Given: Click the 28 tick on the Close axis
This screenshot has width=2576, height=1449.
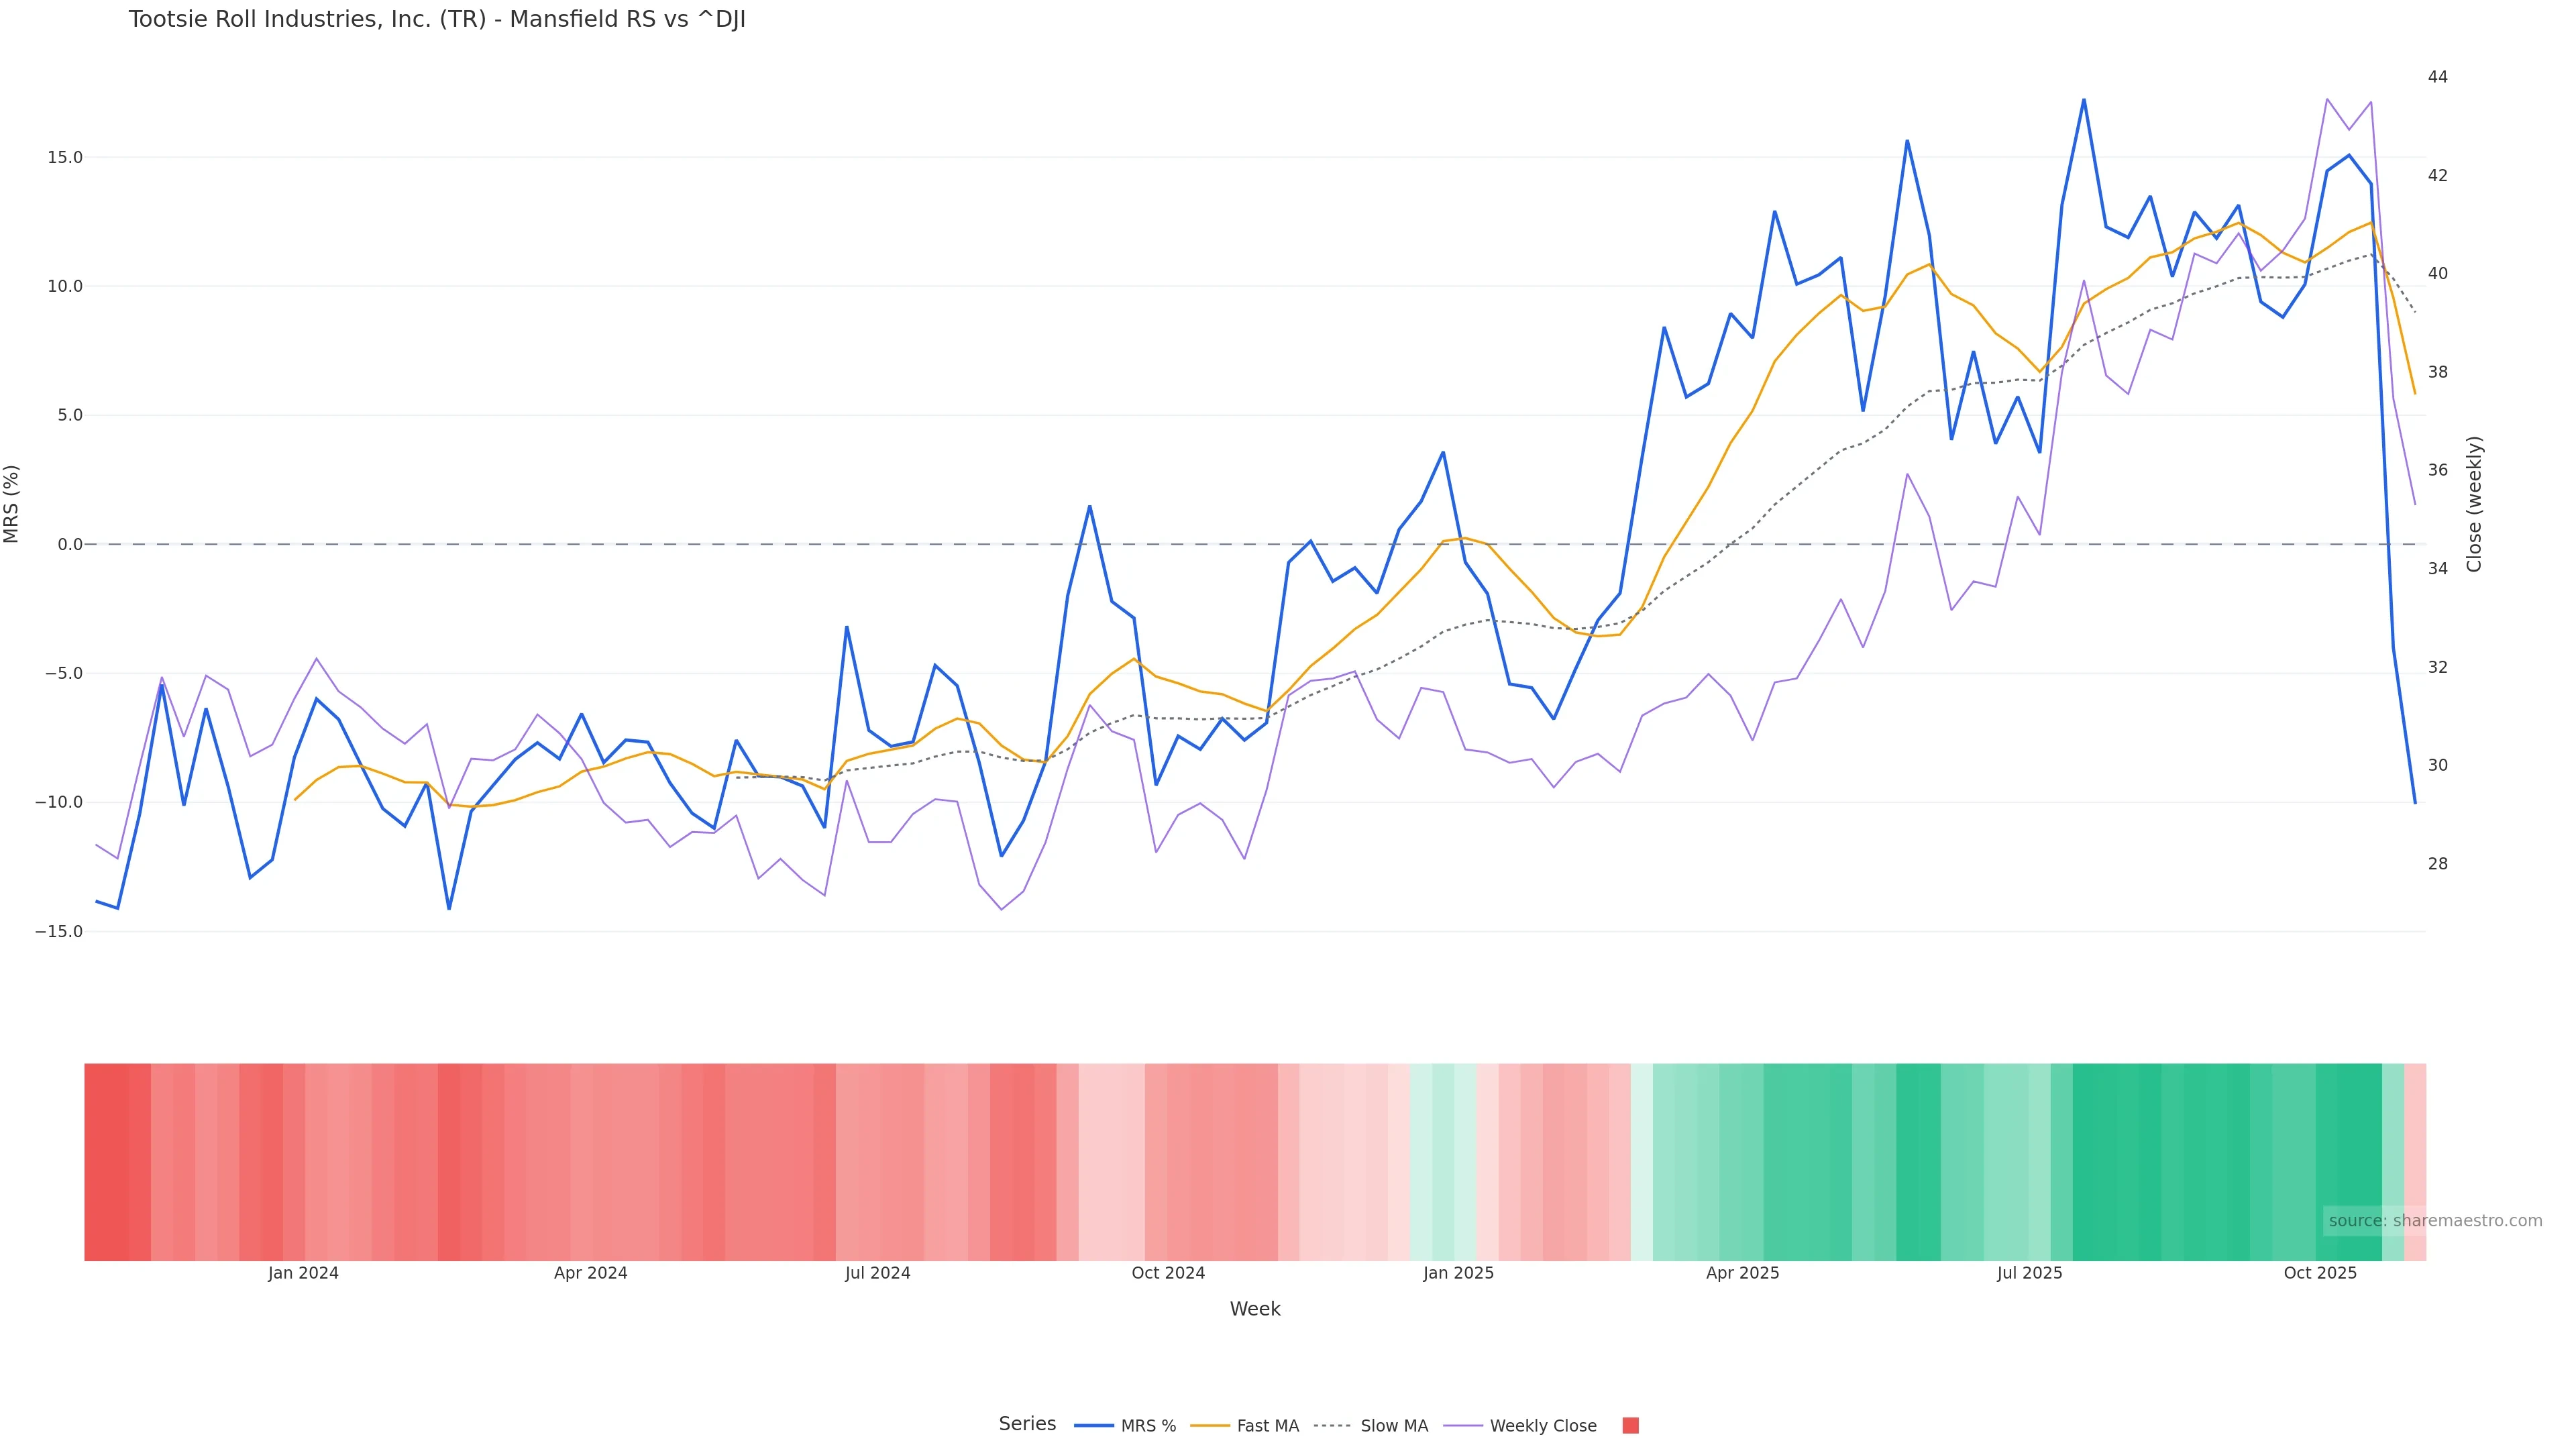Looking at the screenshot, I should (x=2438, y=864).
